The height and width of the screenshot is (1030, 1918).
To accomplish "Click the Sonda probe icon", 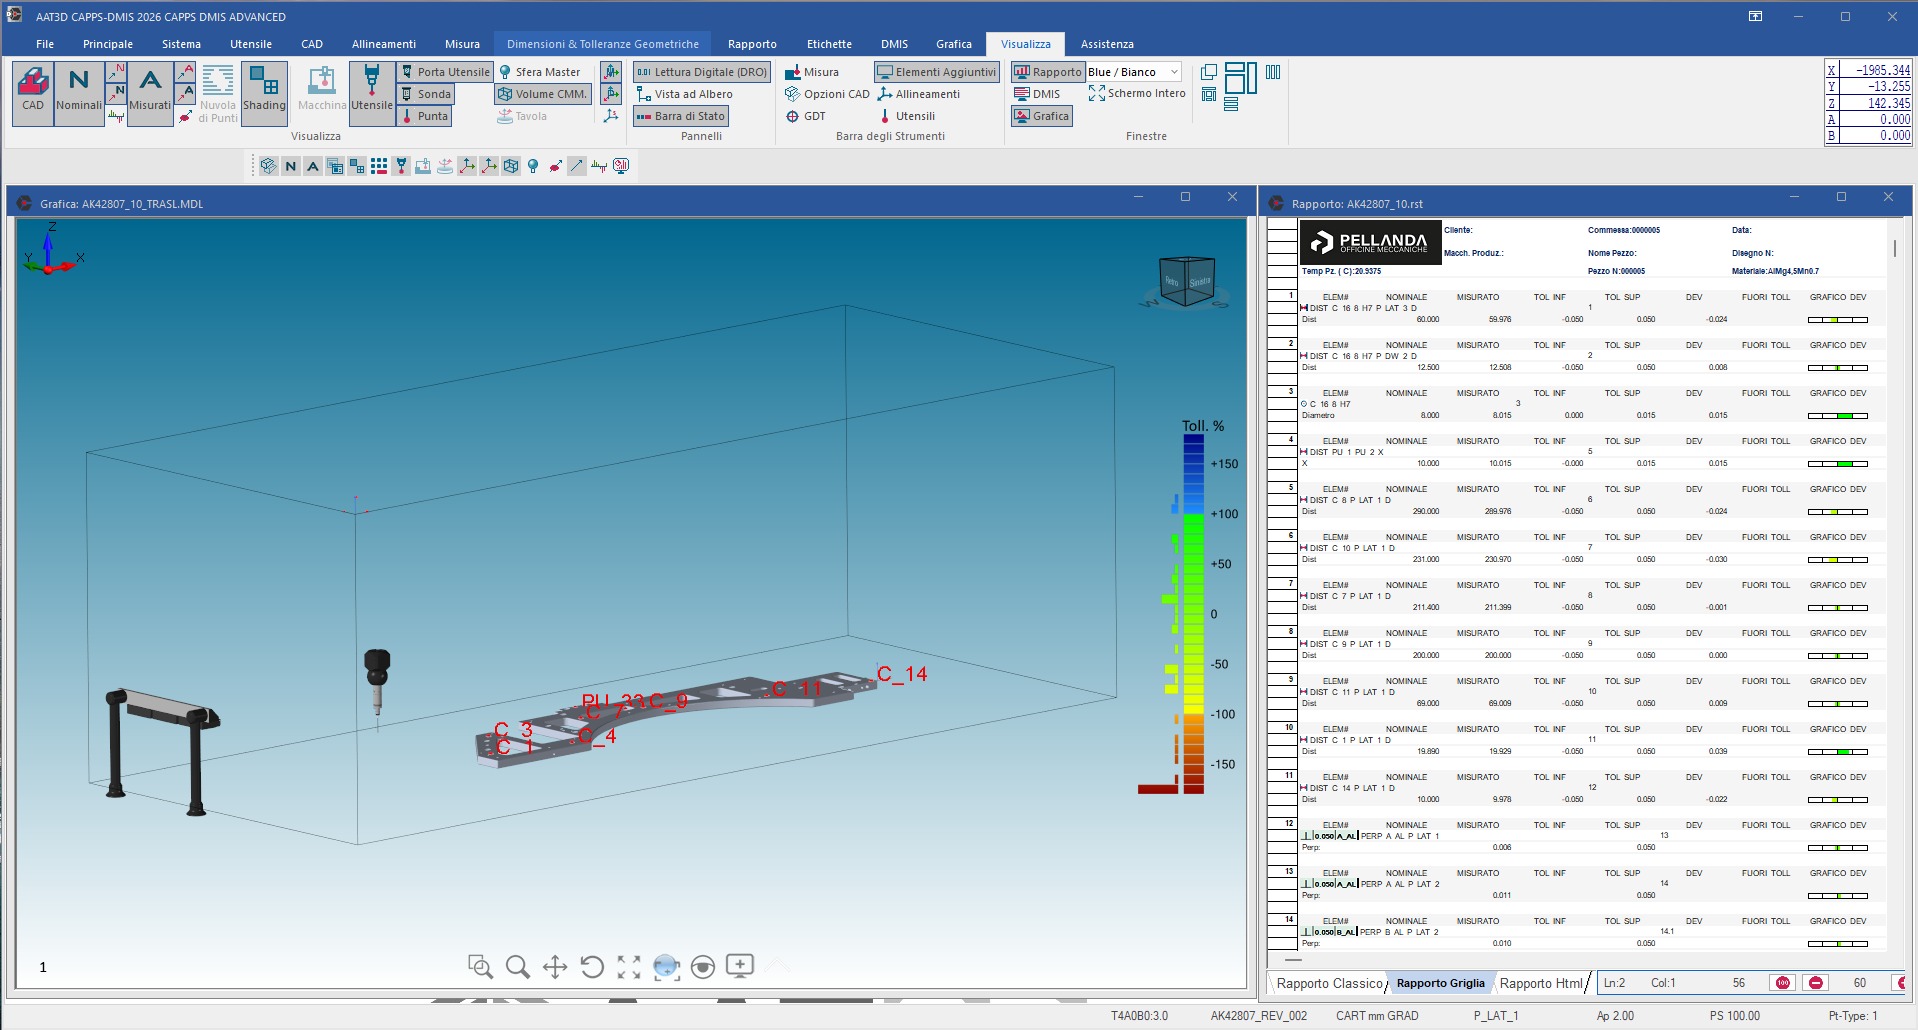I will tap(426, 94).
